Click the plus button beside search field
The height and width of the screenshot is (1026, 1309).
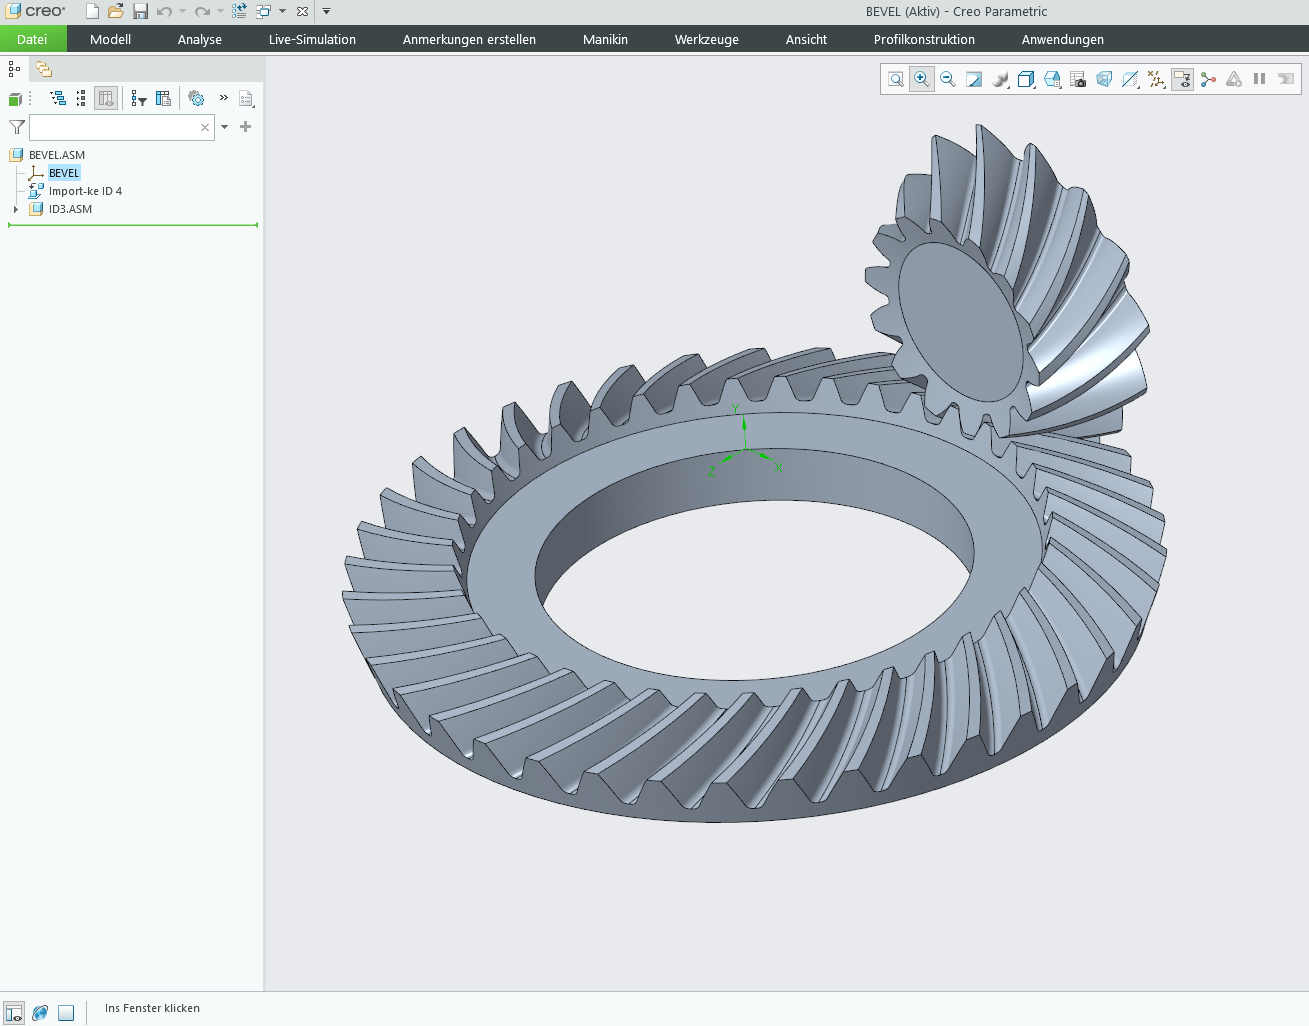tap(246, 127)
